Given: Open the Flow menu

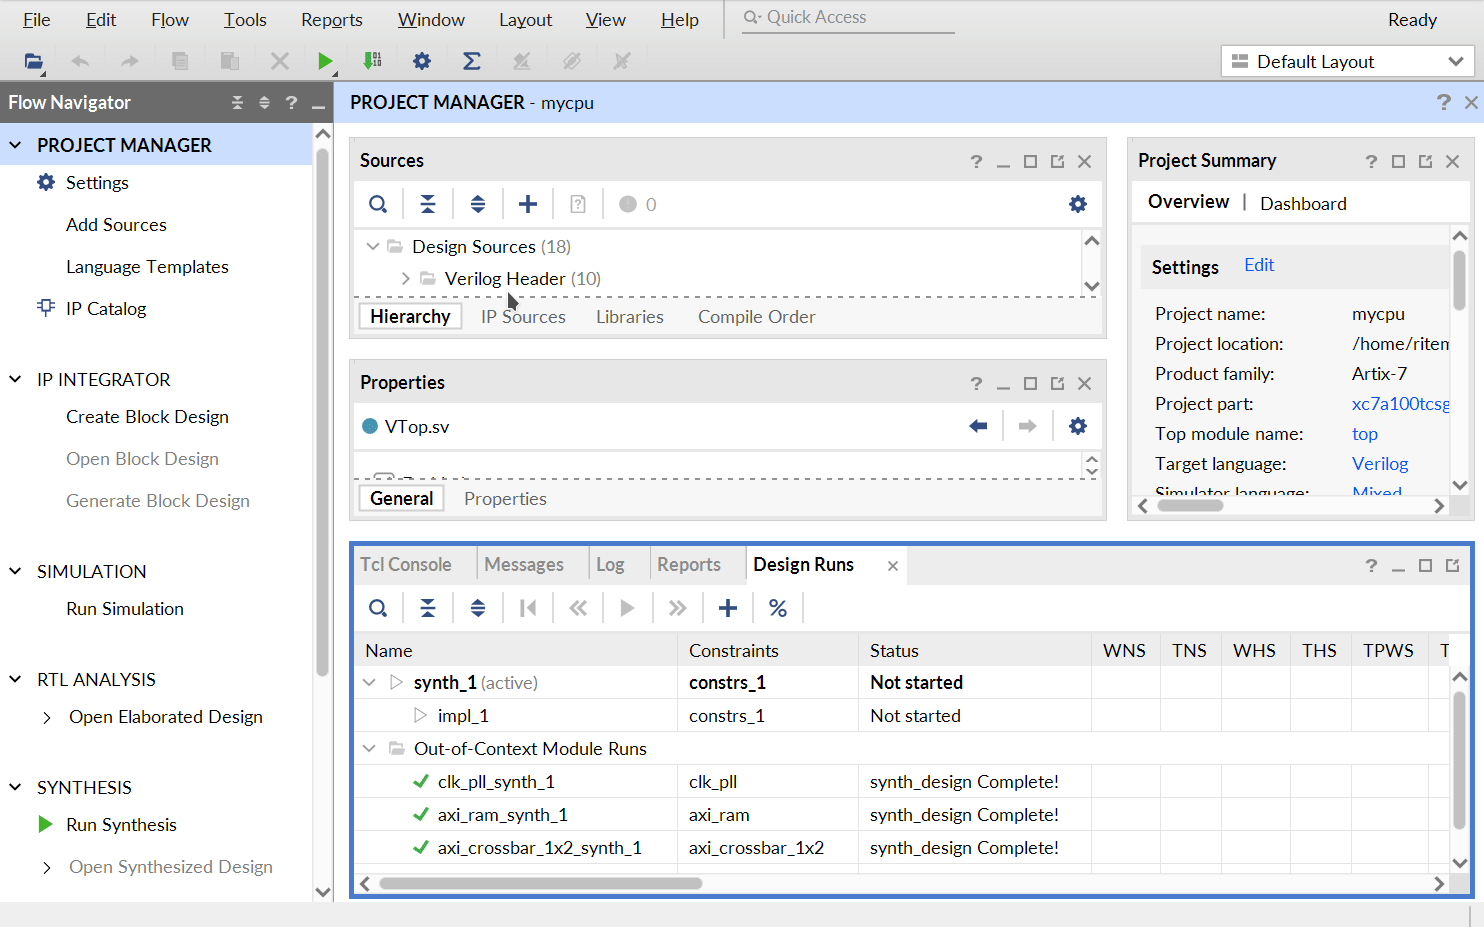Looking at the screenshot, I should (x=170, y=19).
